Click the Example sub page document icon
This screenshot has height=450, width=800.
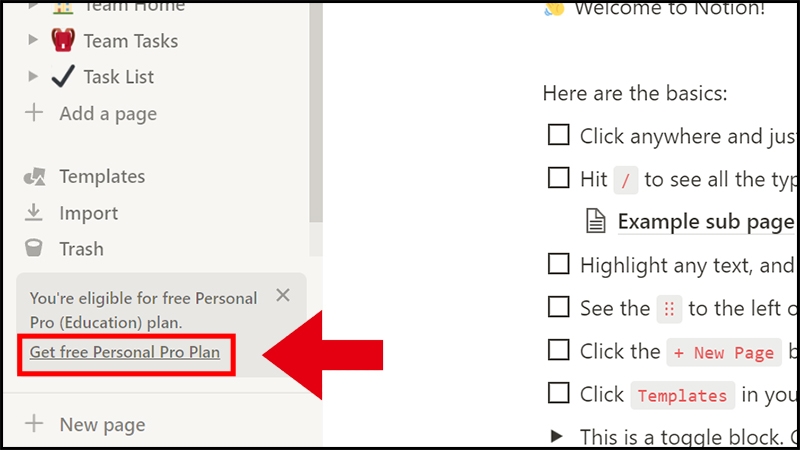pyautogui.click(x=596, y=222)
